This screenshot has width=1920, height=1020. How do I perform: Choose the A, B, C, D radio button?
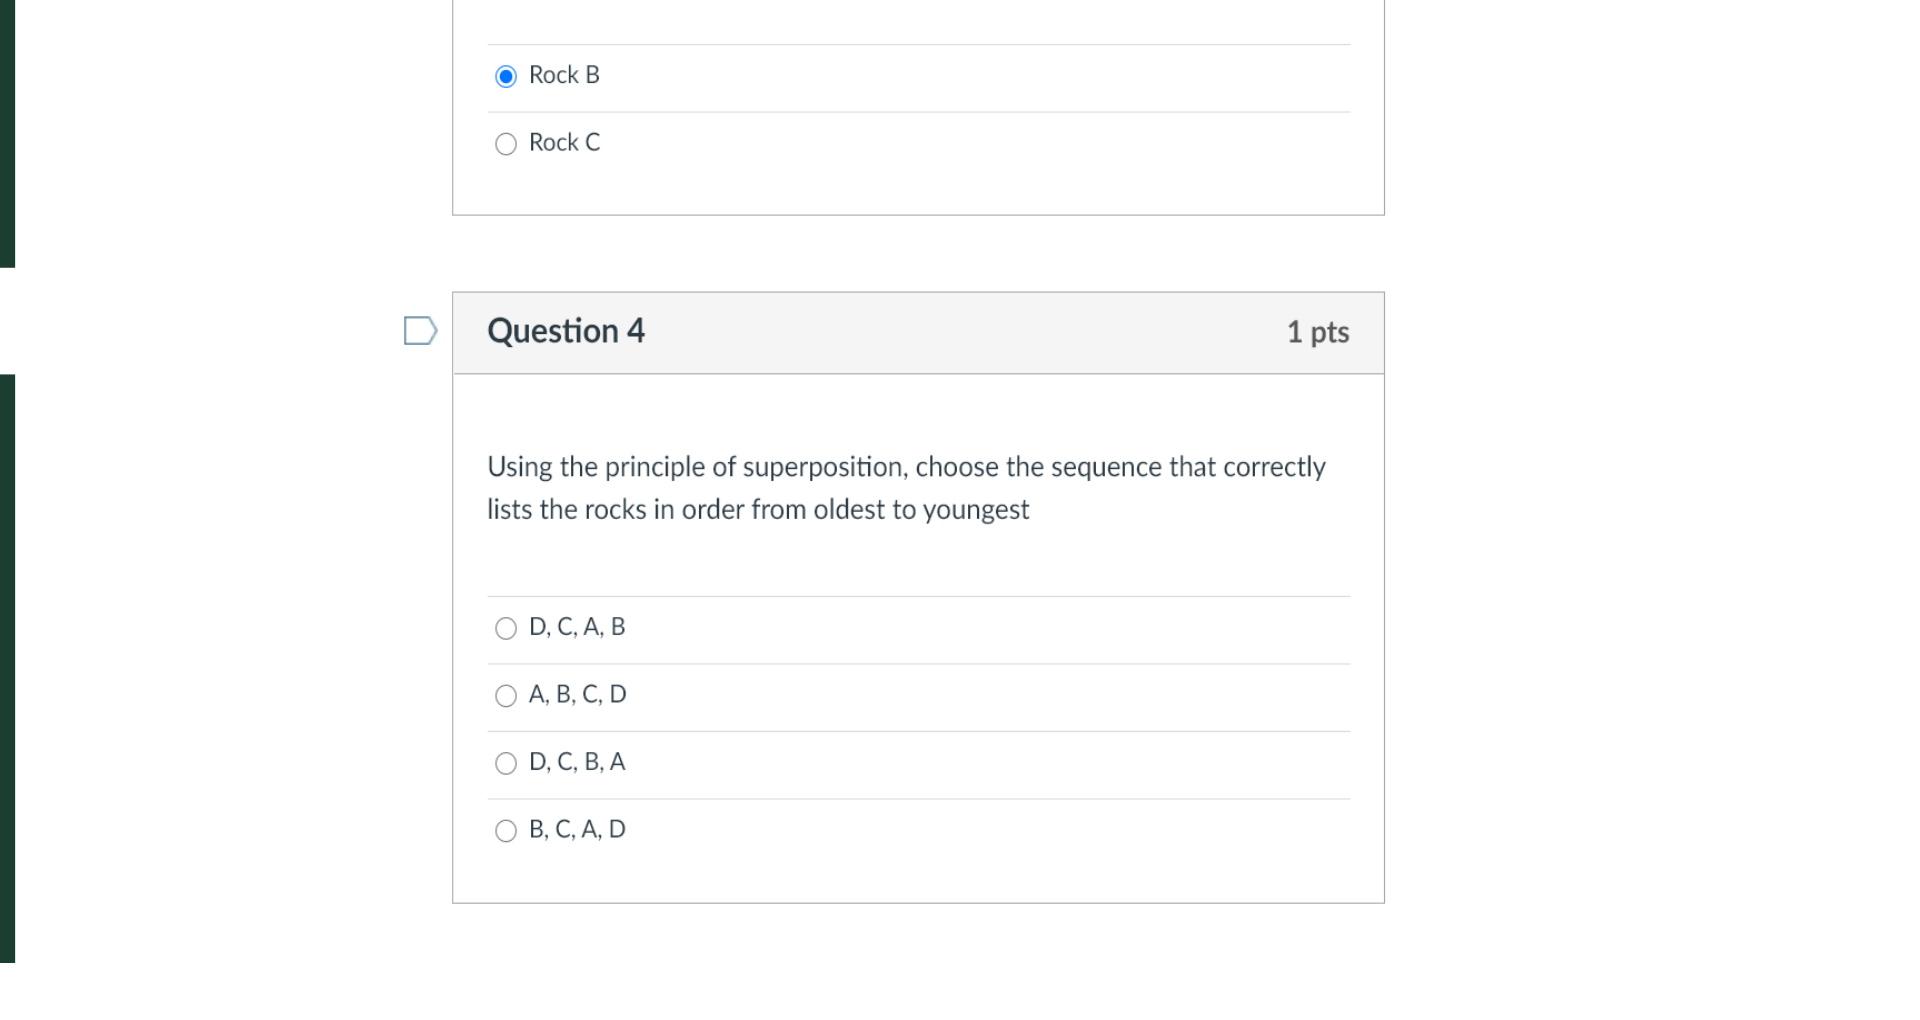click(506, 696)
